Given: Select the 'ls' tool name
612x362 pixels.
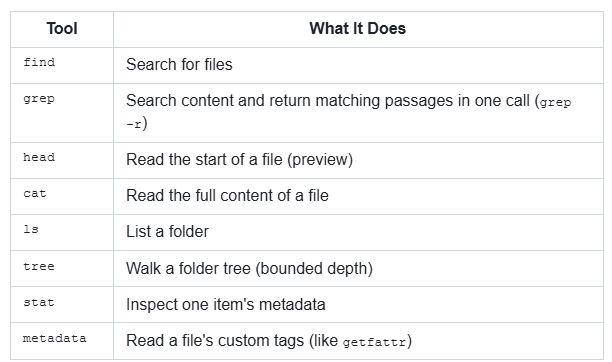Looking at the screenshot, I should tap(31, 229).
